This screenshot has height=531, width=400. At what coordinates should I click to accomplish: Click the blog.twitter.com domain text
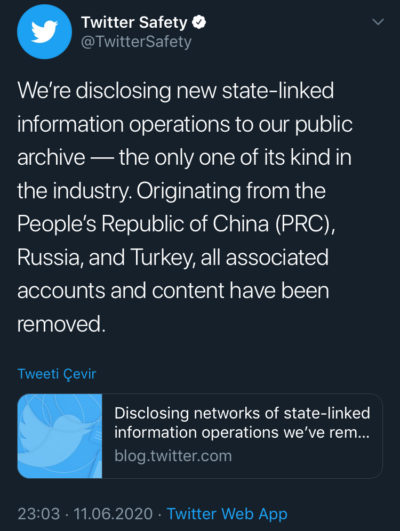coord(173,456)
